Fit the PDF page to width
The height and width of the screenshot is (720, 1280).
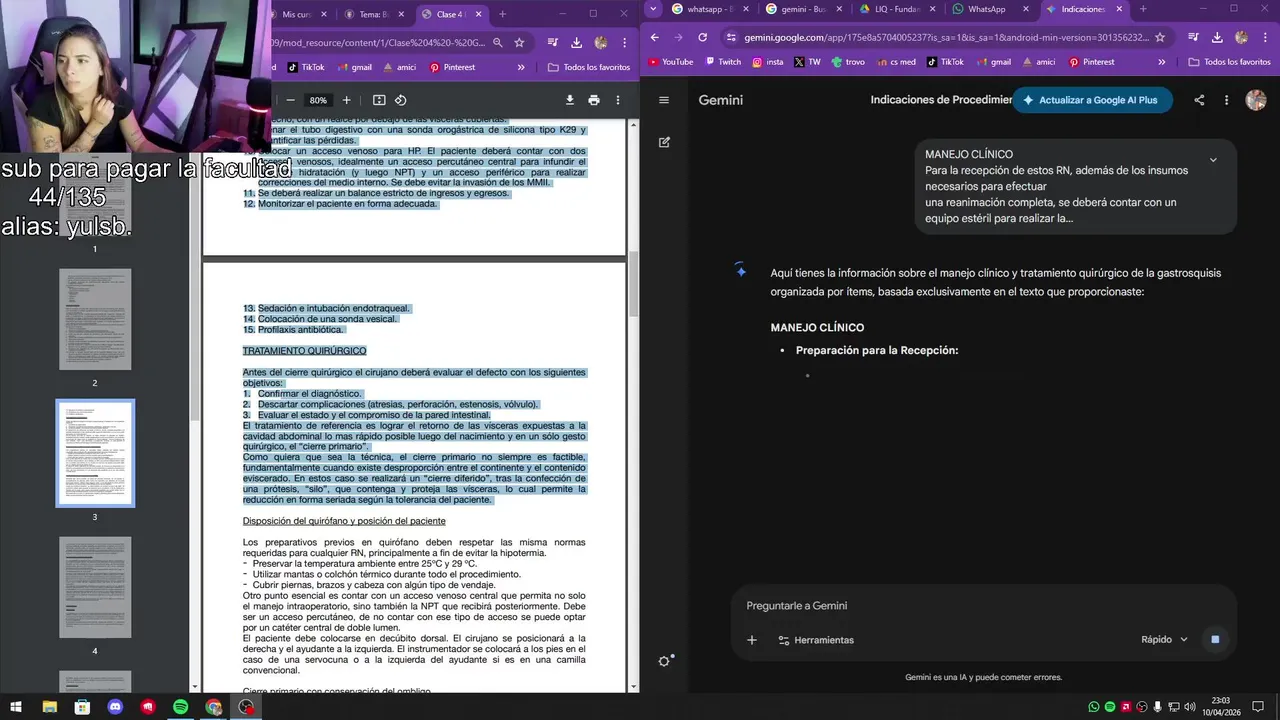(379, 100)
